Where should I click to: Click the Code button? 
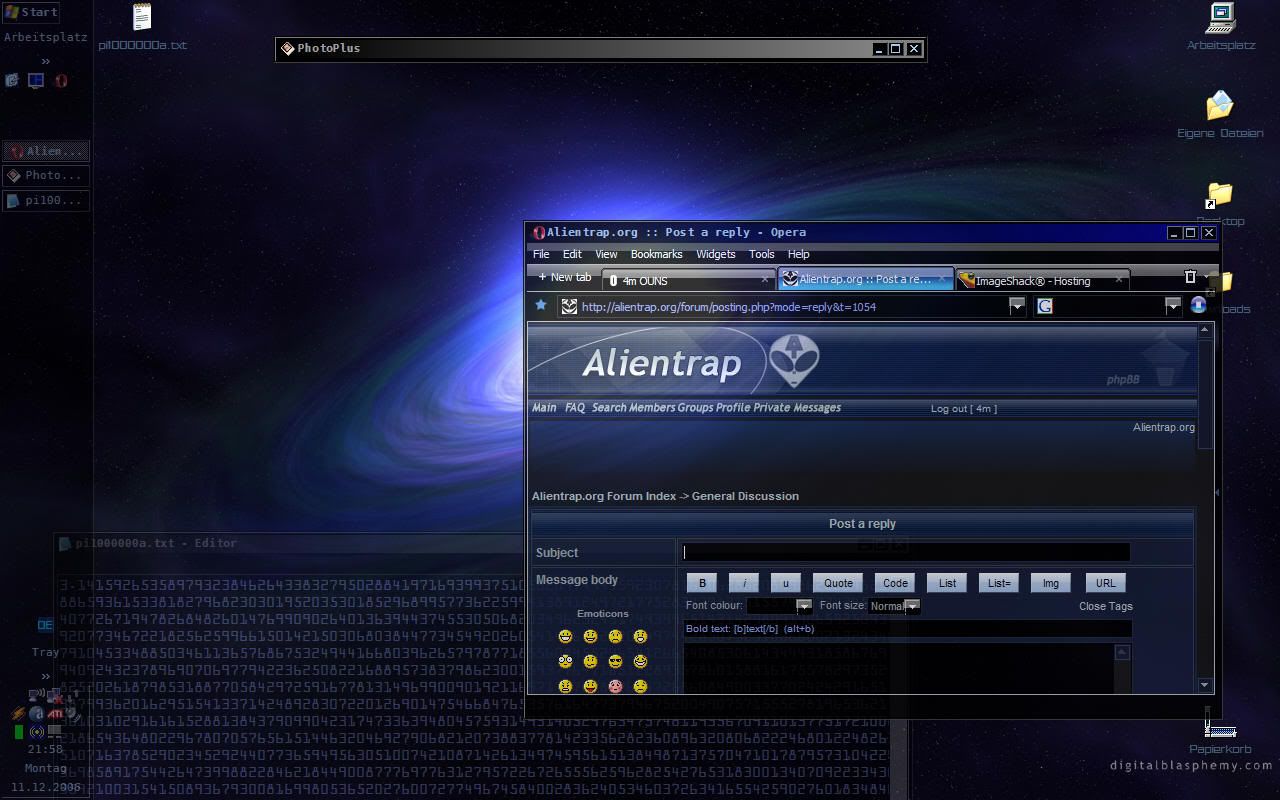[x=895, y=583]
